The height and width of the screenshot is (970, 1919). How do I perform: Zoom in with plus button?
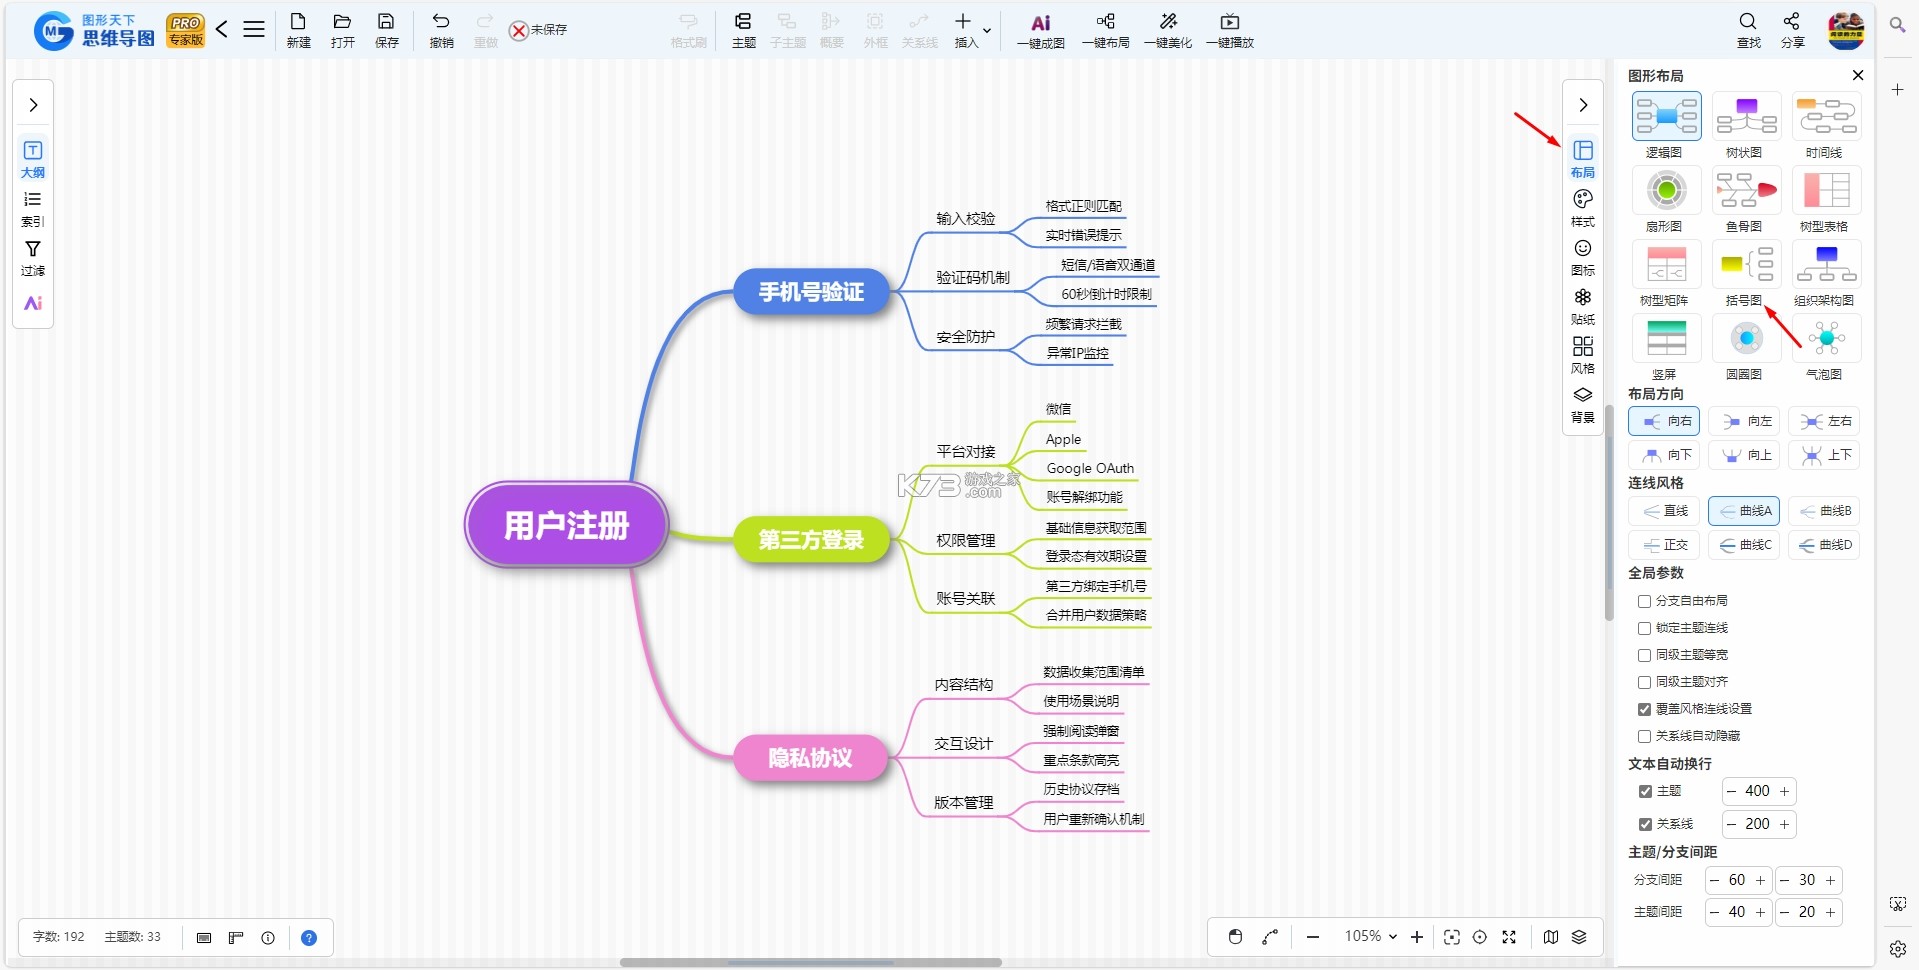coord(1416,937)
